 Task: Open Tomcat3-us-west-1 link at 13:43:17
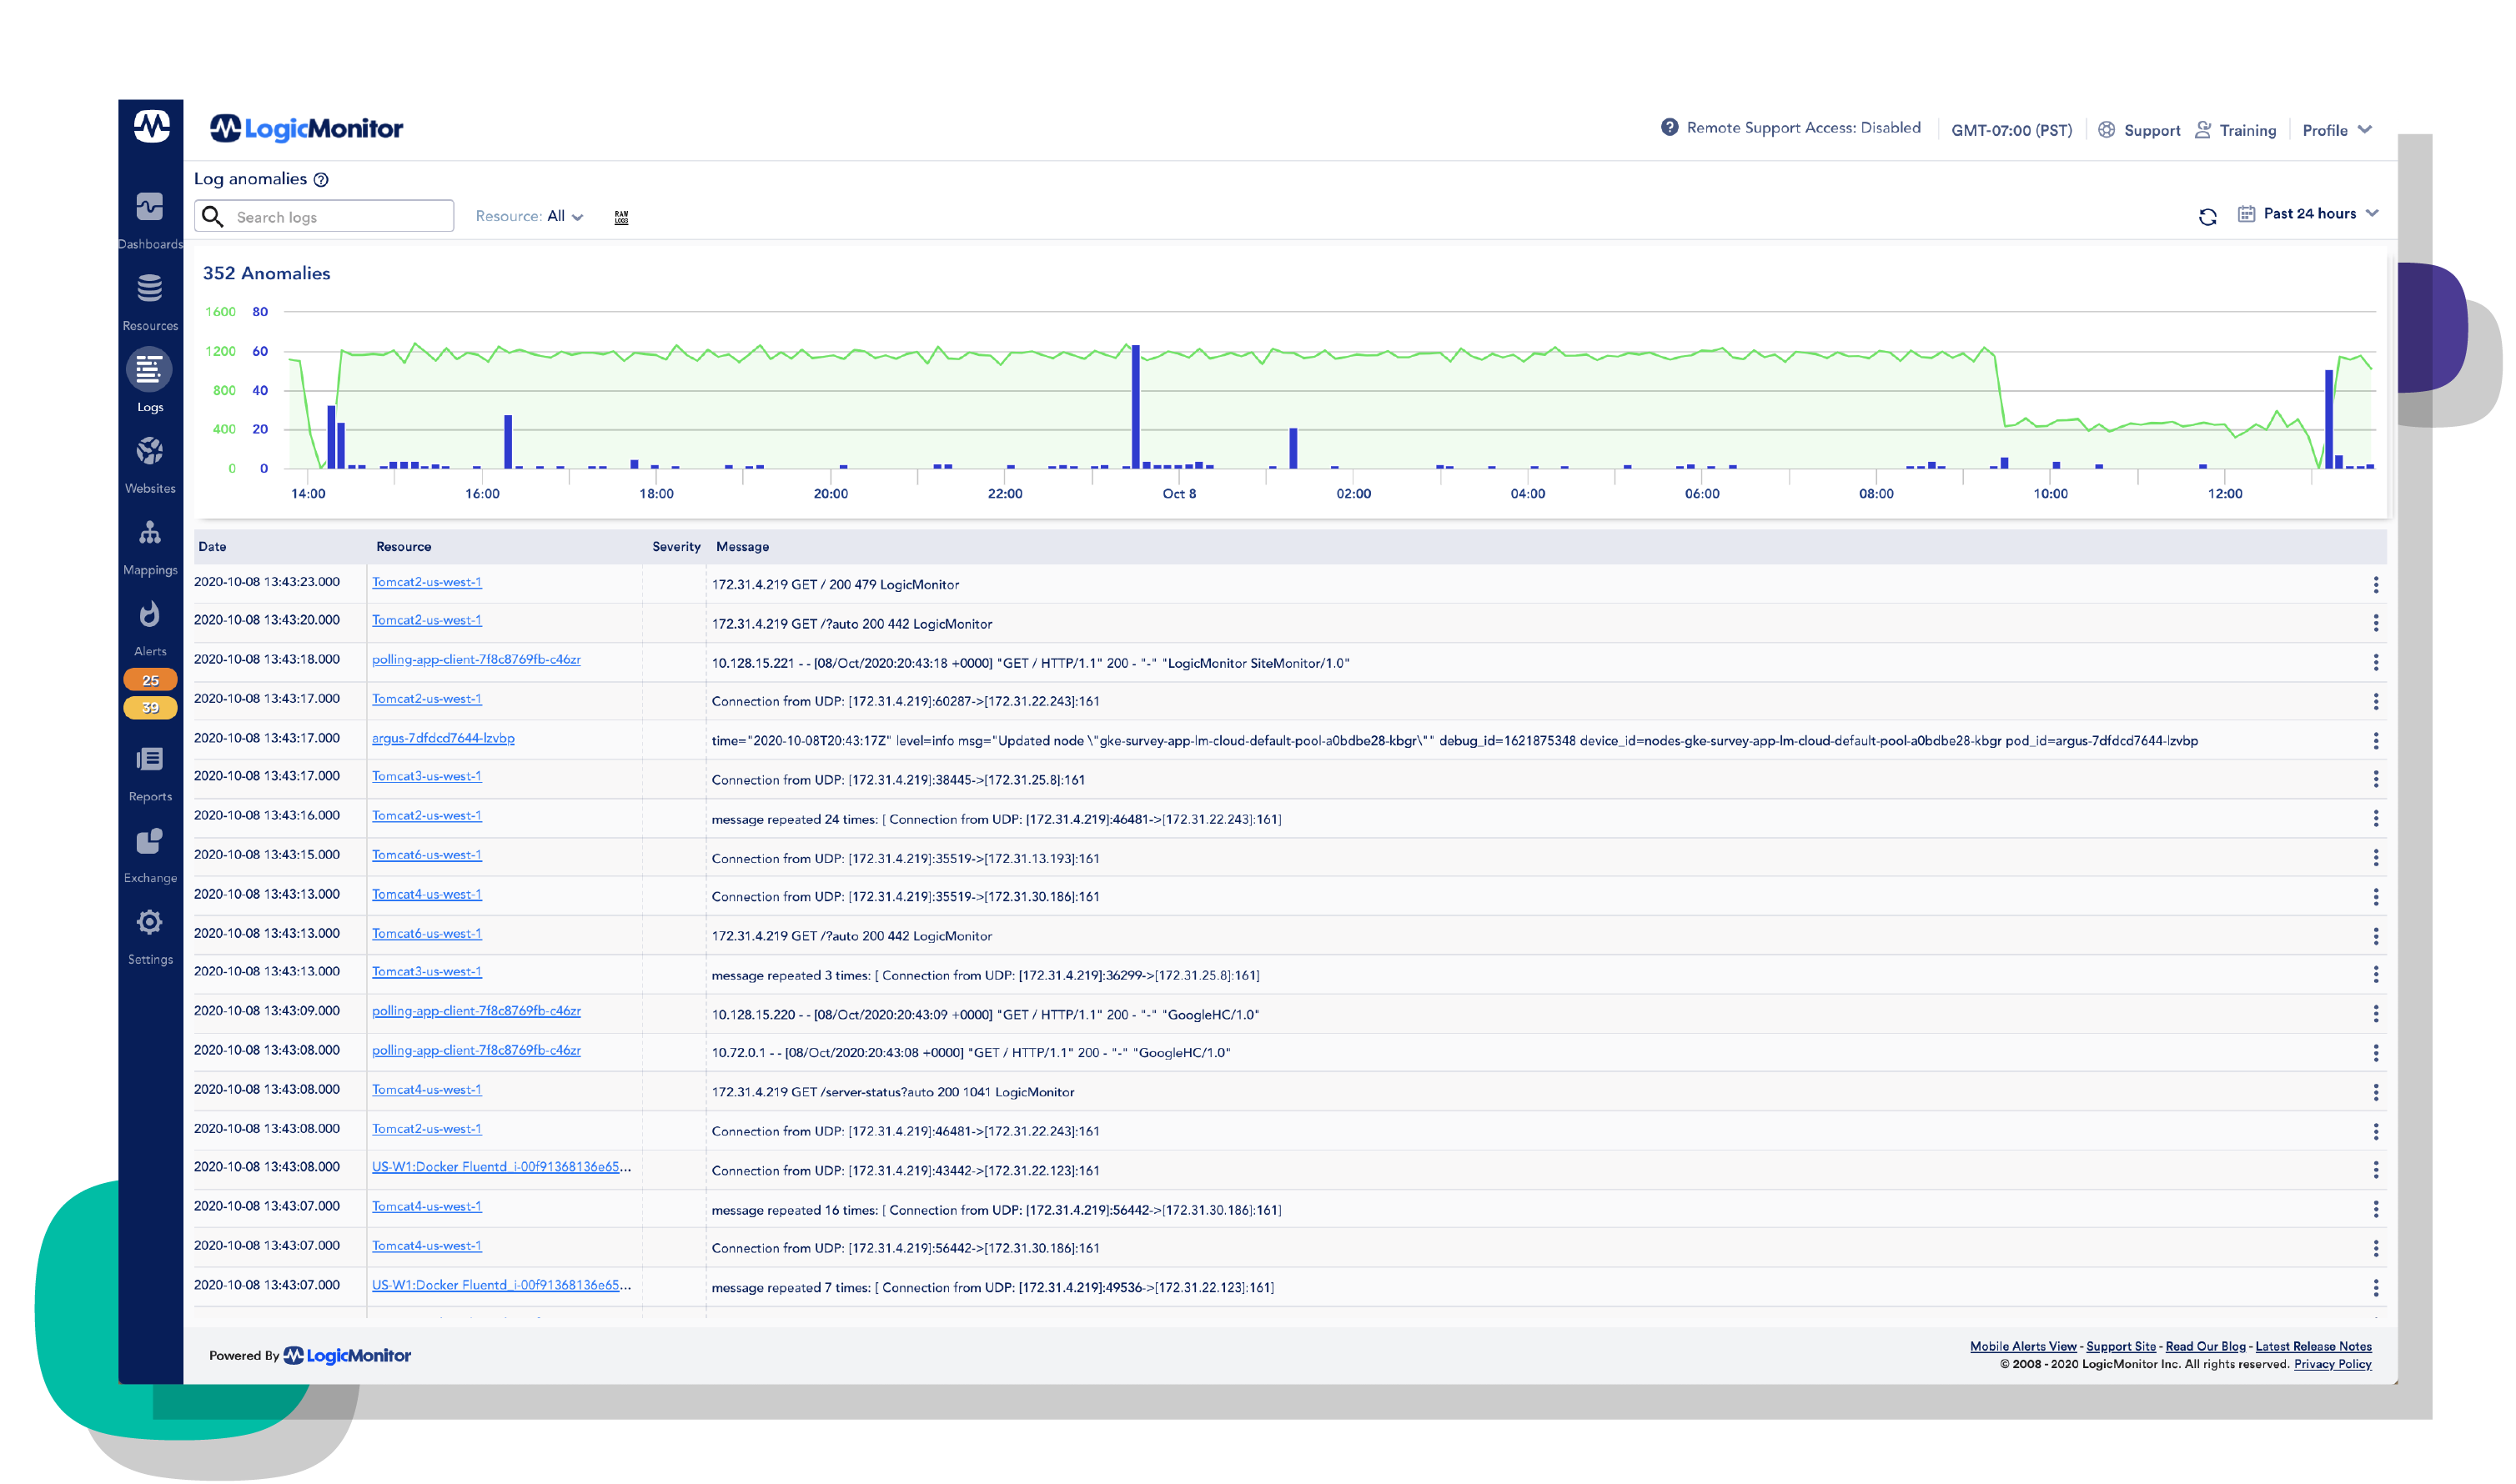click(427, 777)
